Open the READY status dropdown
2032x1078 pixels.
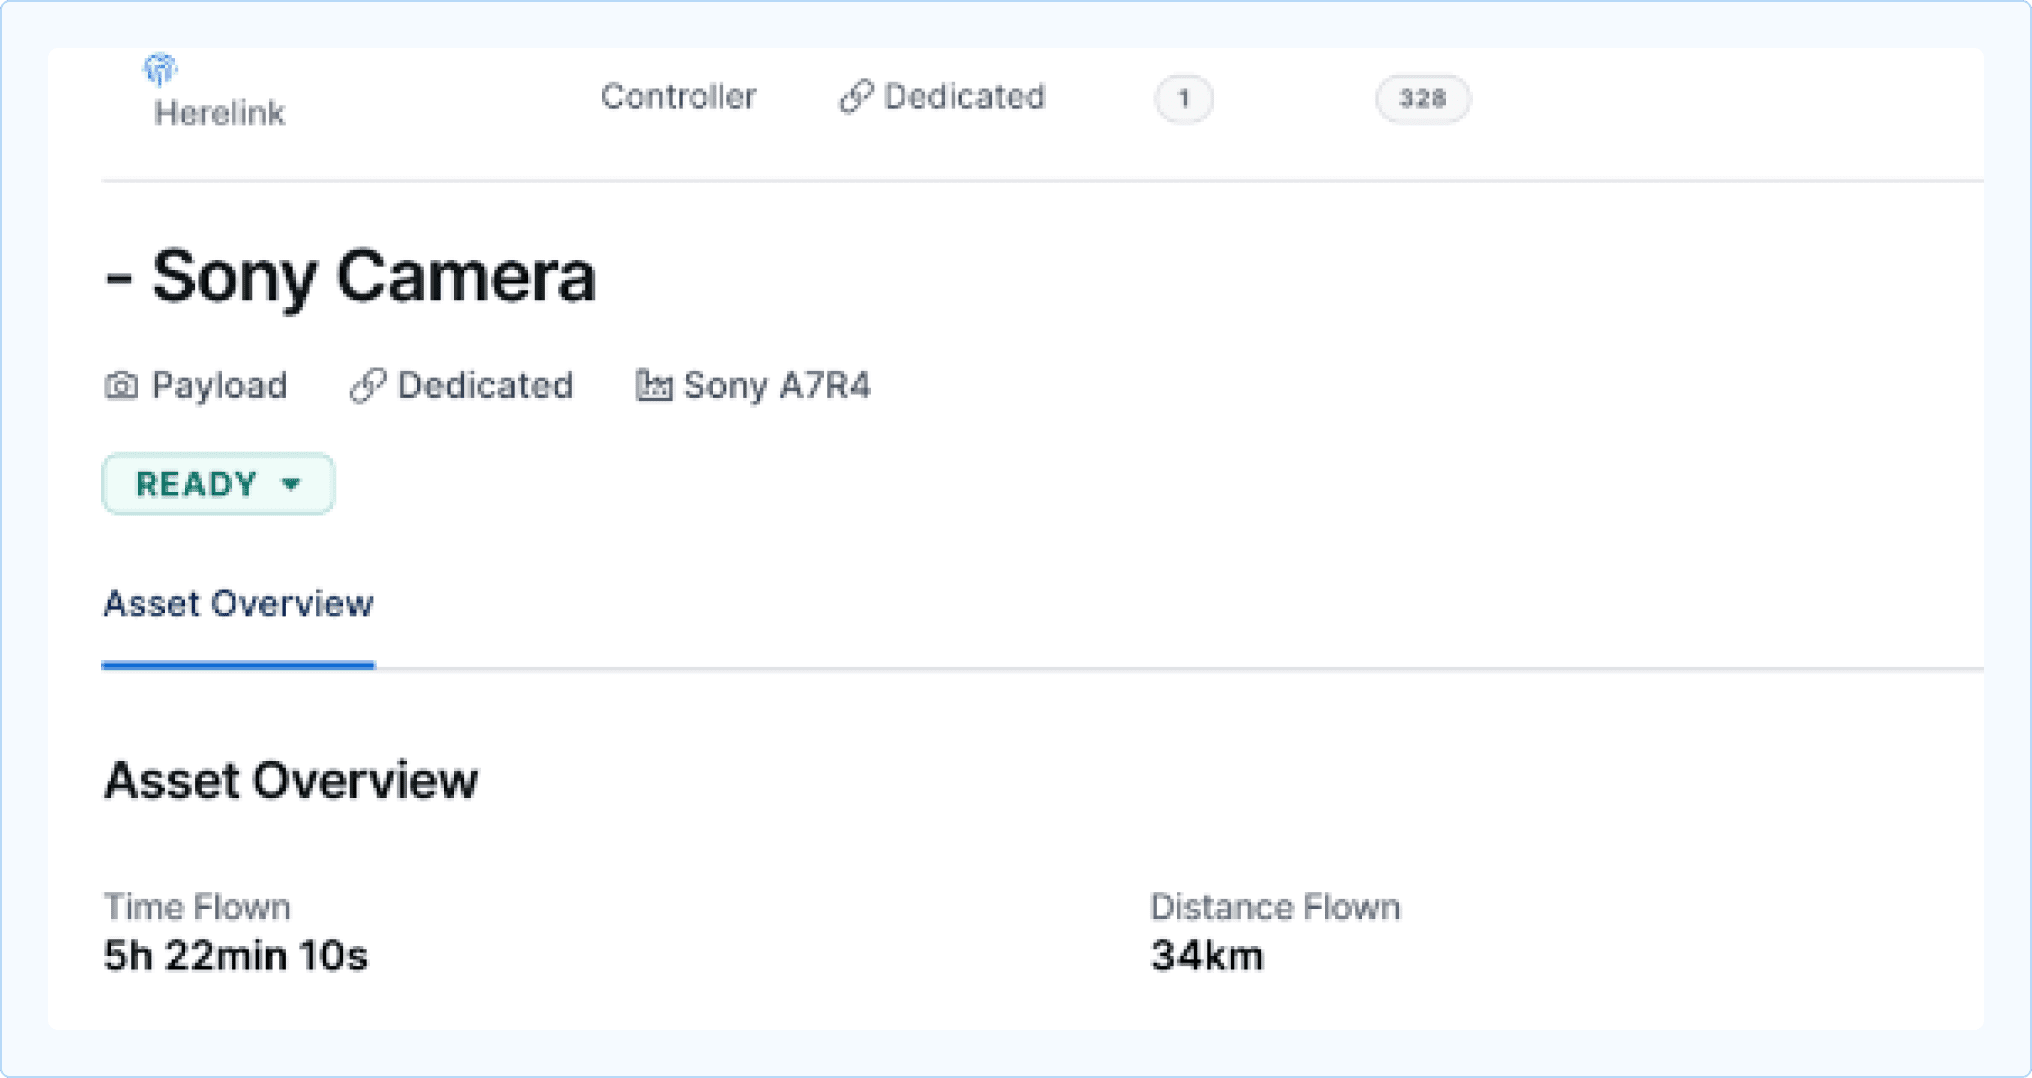click(x=218, y=484)
